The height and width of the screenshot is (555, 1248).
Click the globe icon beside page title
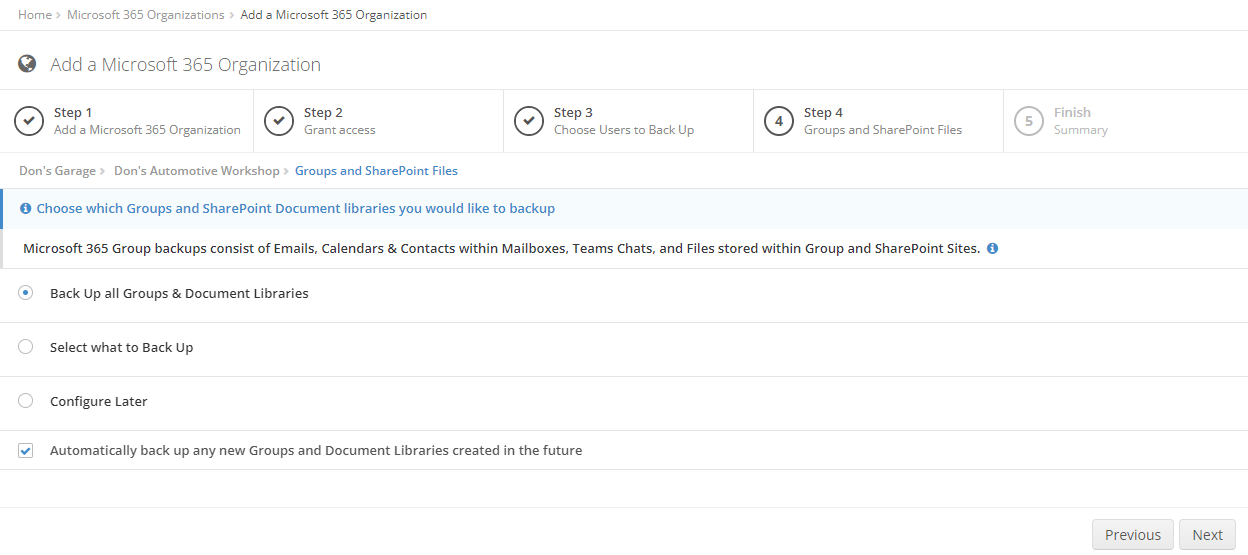click(27, 64)
